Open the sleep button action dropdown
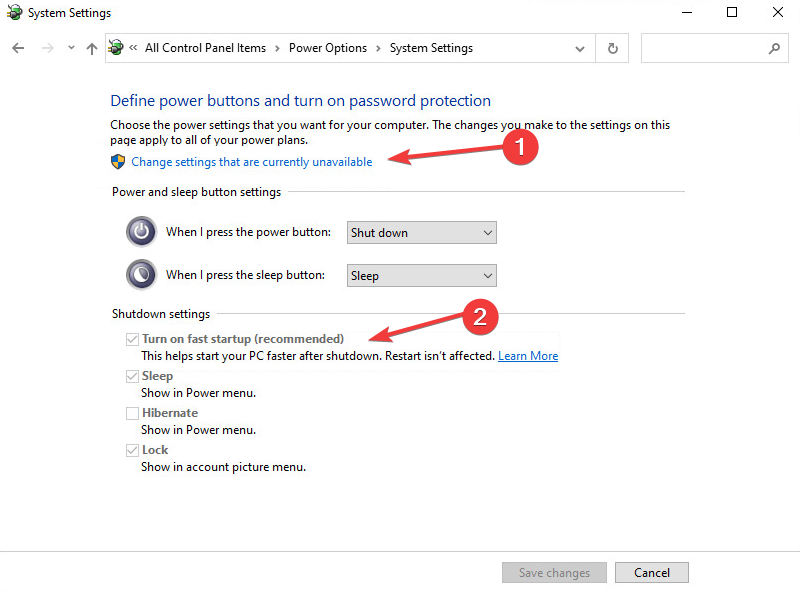This screenshot has height=592, width=800. point(421,276)
